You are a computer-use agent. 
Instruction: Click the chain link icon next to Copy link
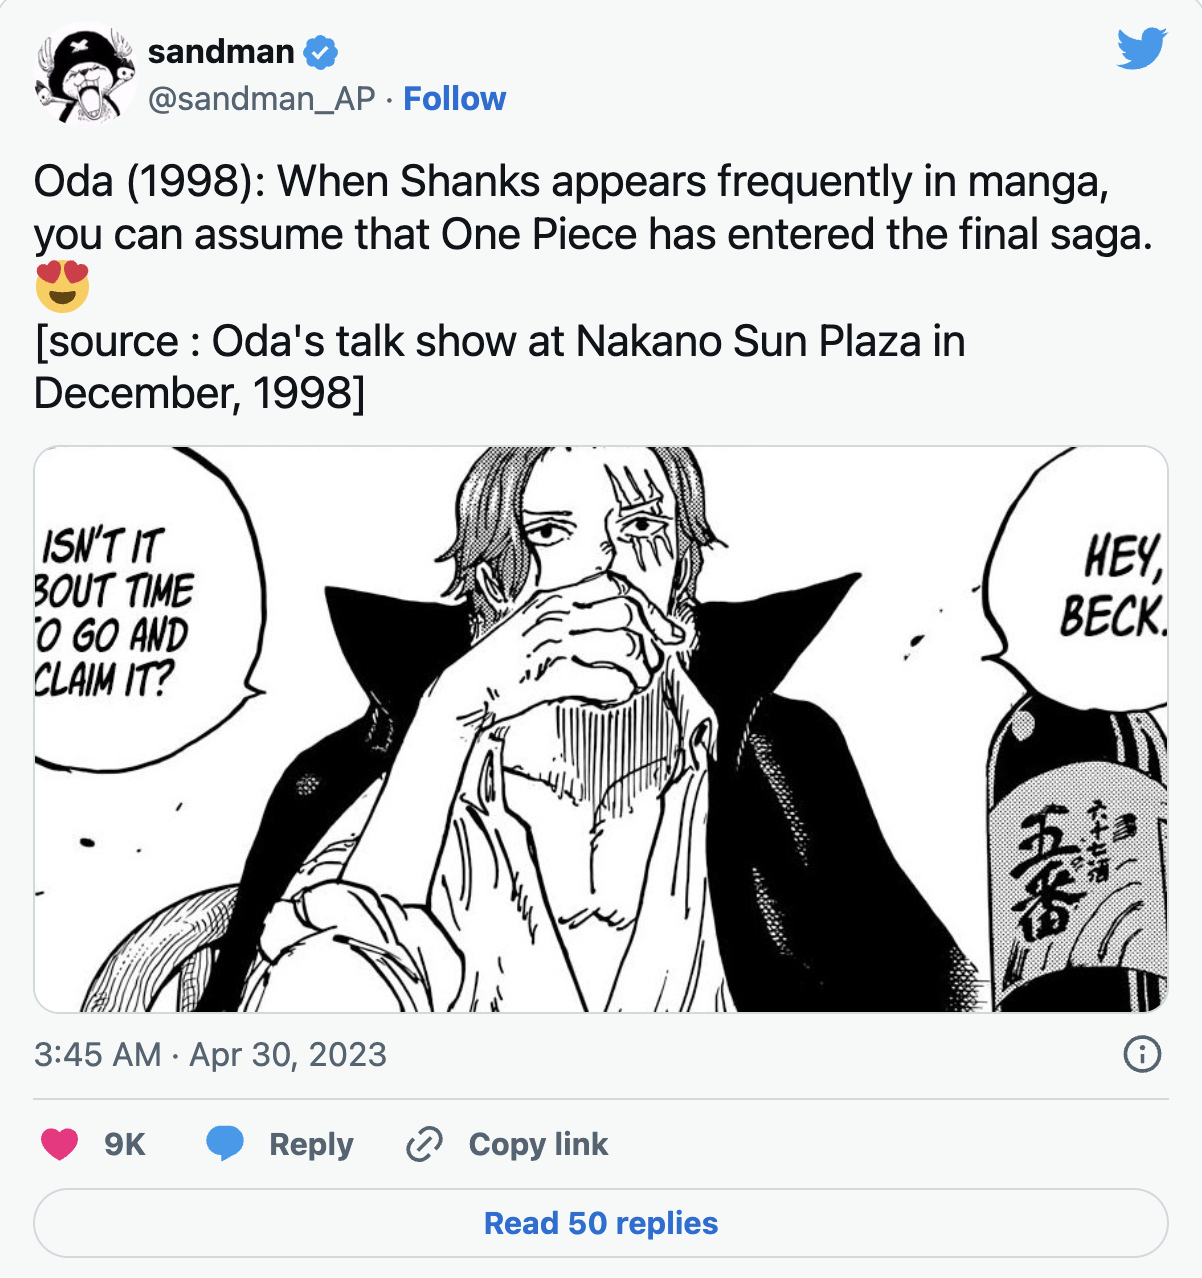point(424,1144)
